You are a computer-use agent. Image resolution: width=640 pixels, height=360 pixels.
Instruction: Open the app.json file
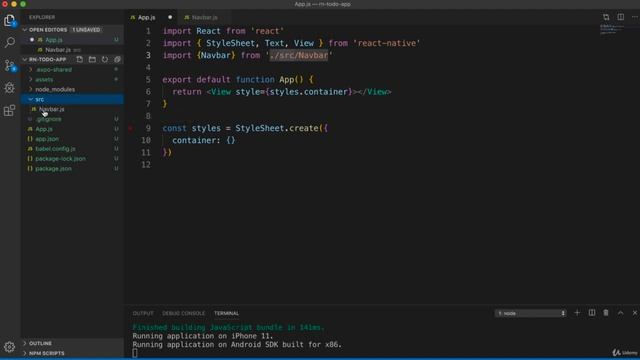tap(47, 139)
